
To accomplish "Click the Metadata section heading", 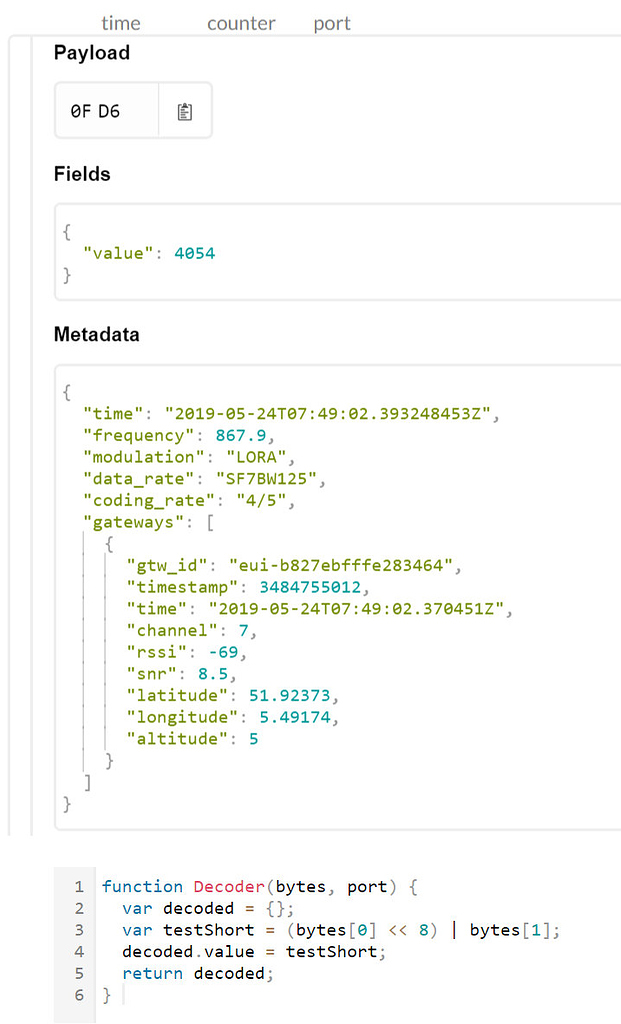I will pyautogui.click(x=97, y=334).
